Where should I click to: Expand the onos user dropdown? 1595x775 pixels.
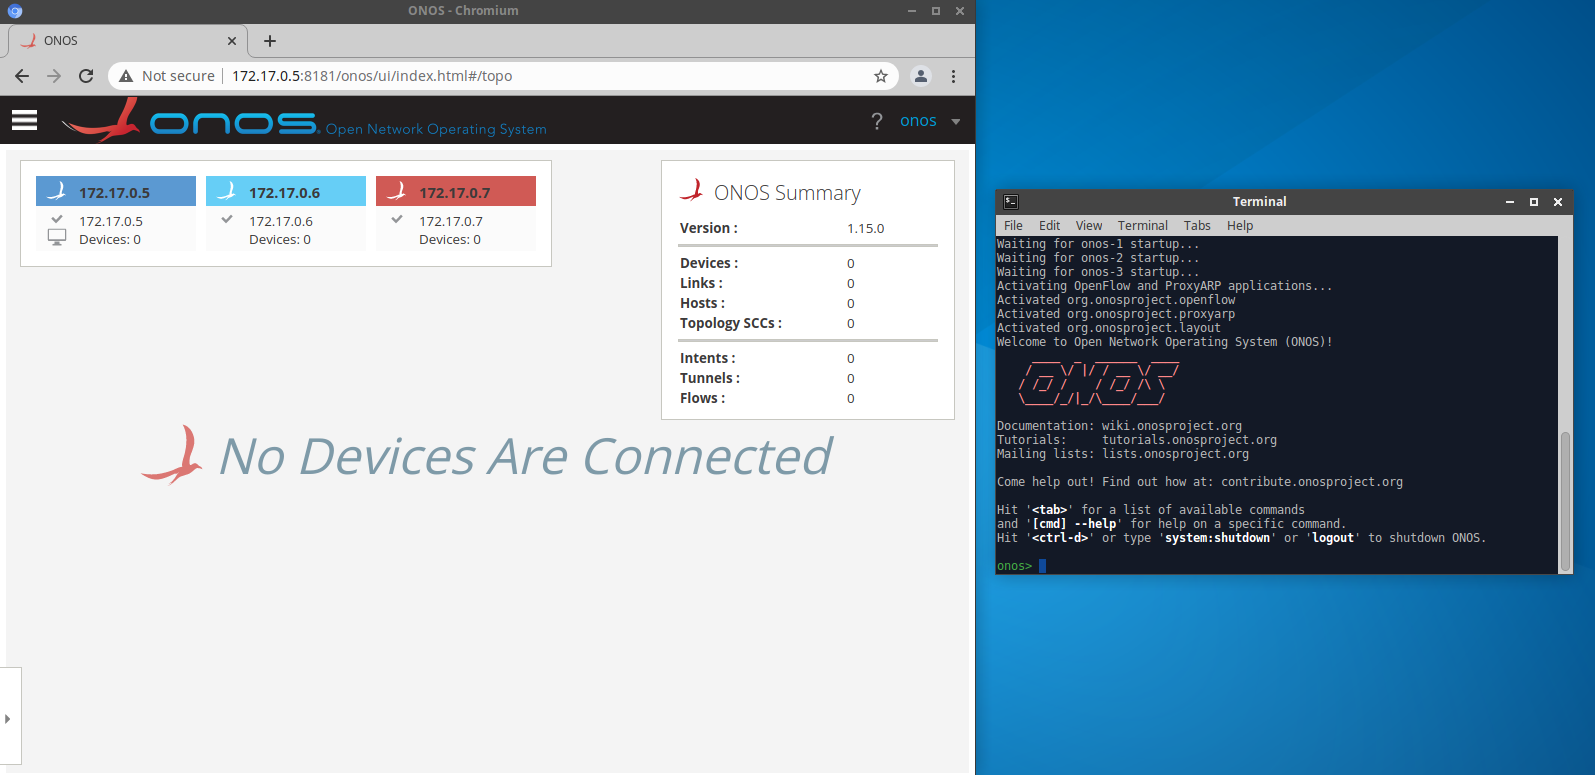(955, 122)
